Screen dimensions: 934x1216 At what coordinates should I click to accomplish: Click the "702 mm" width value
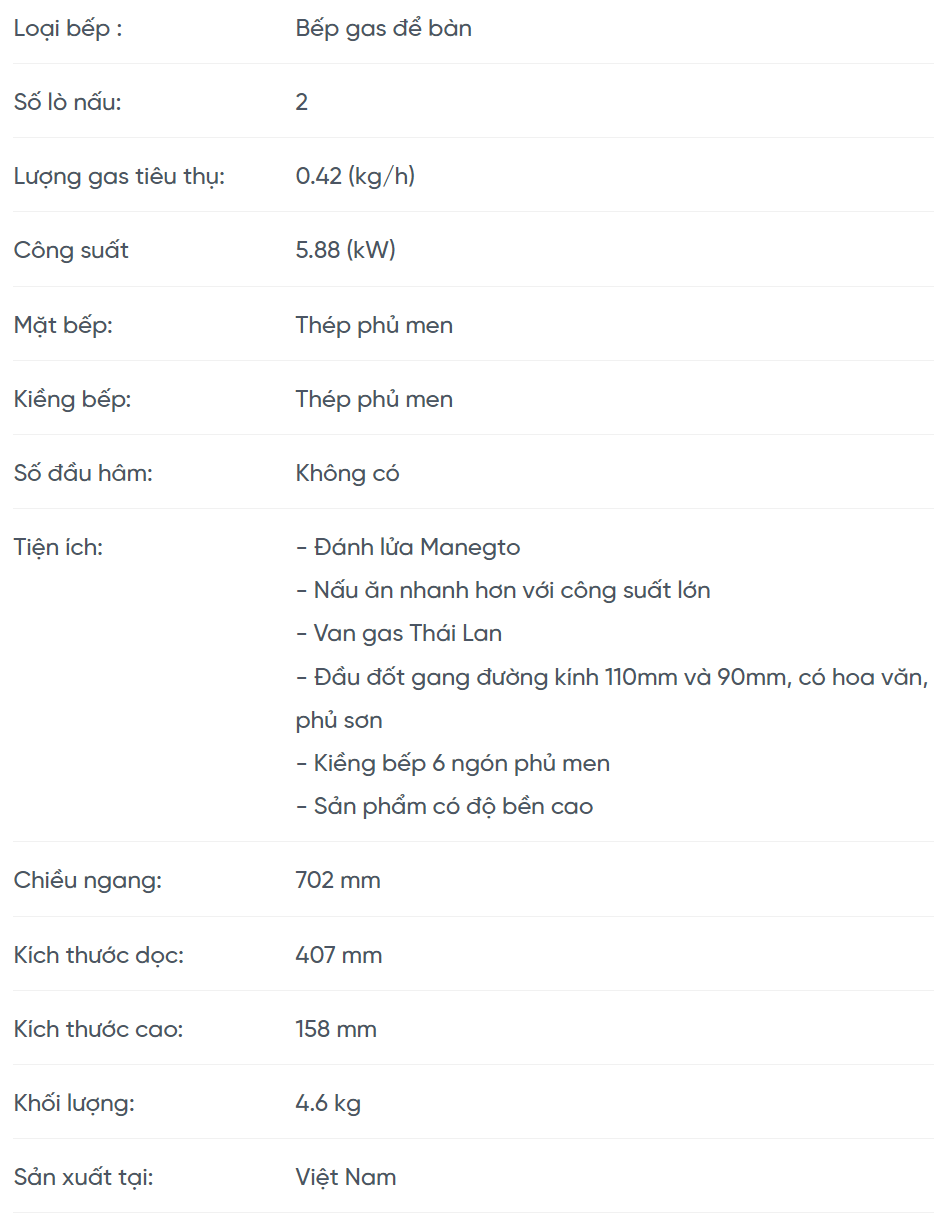pyautogui.click(x=338, y=880)
